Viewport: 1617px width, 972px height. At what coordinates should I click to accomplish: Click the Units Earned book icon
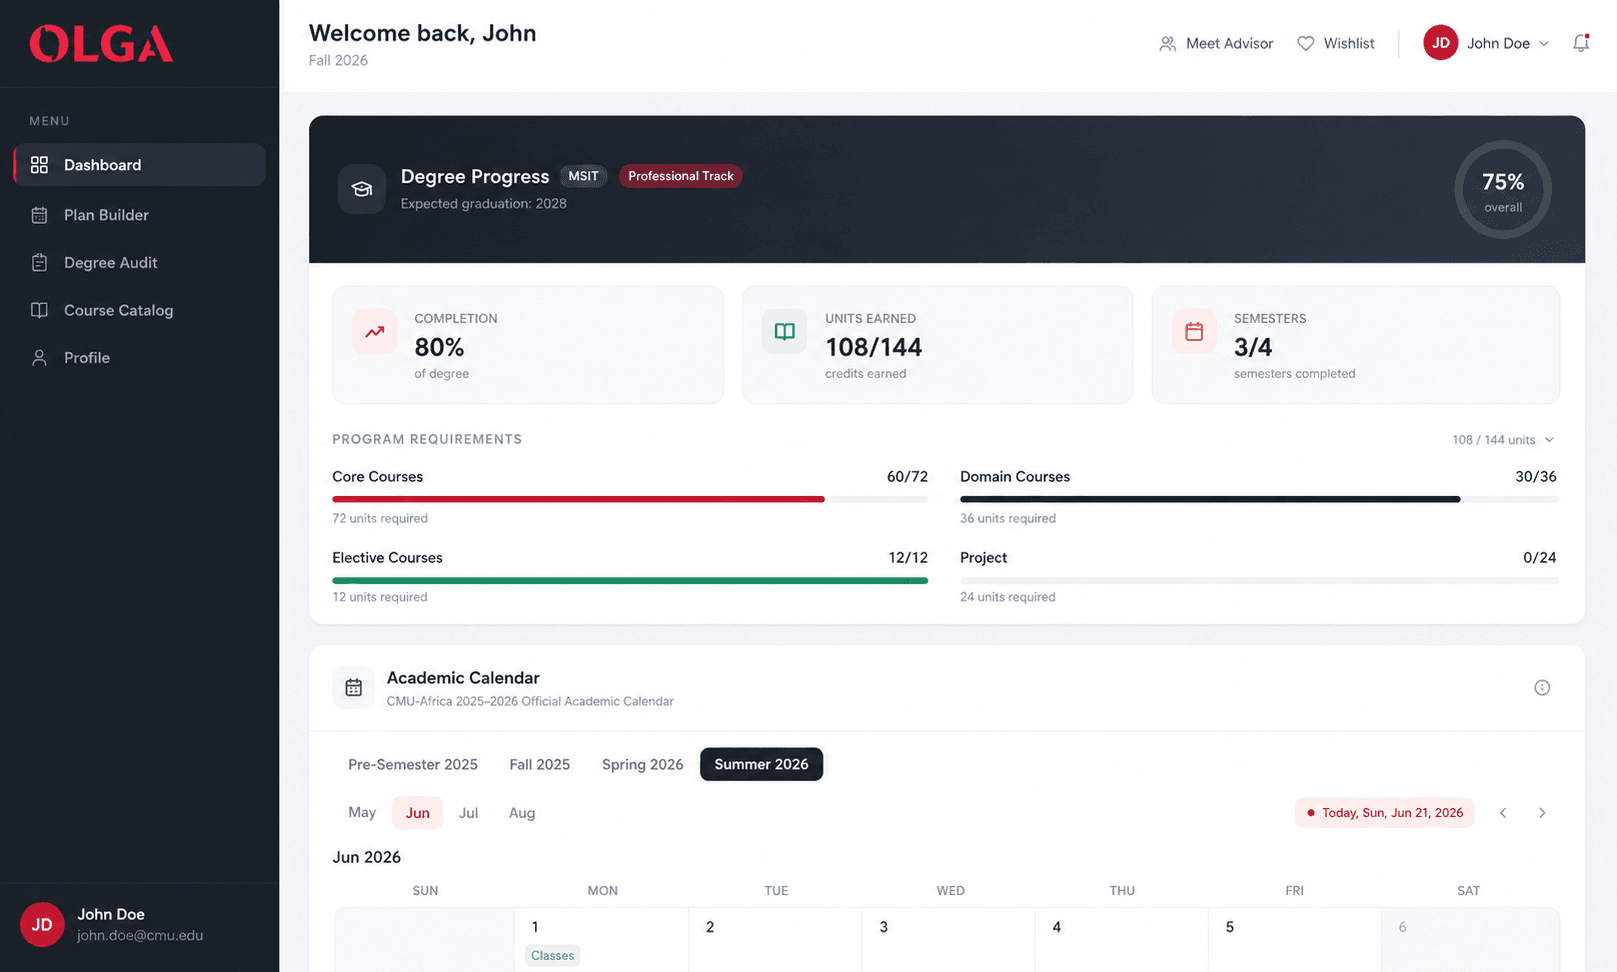click(785, 332)
